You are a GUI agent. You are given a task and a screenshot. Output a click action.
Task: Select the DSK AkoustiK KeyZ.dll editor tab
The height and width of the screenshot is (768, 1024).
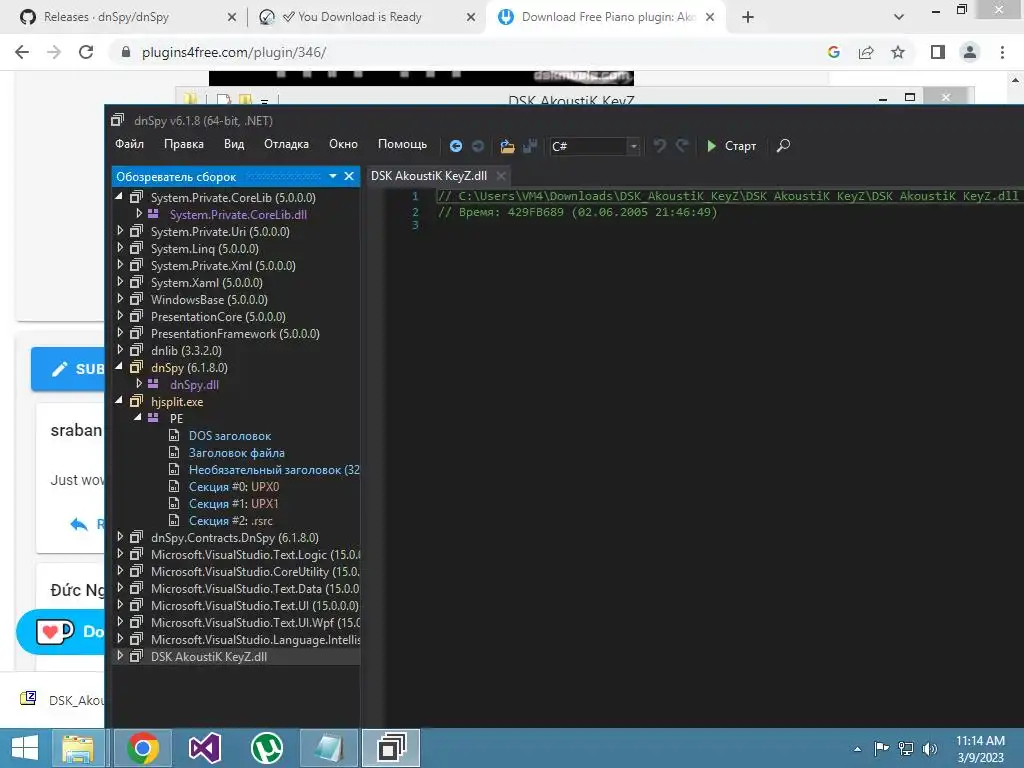(429, 176)
